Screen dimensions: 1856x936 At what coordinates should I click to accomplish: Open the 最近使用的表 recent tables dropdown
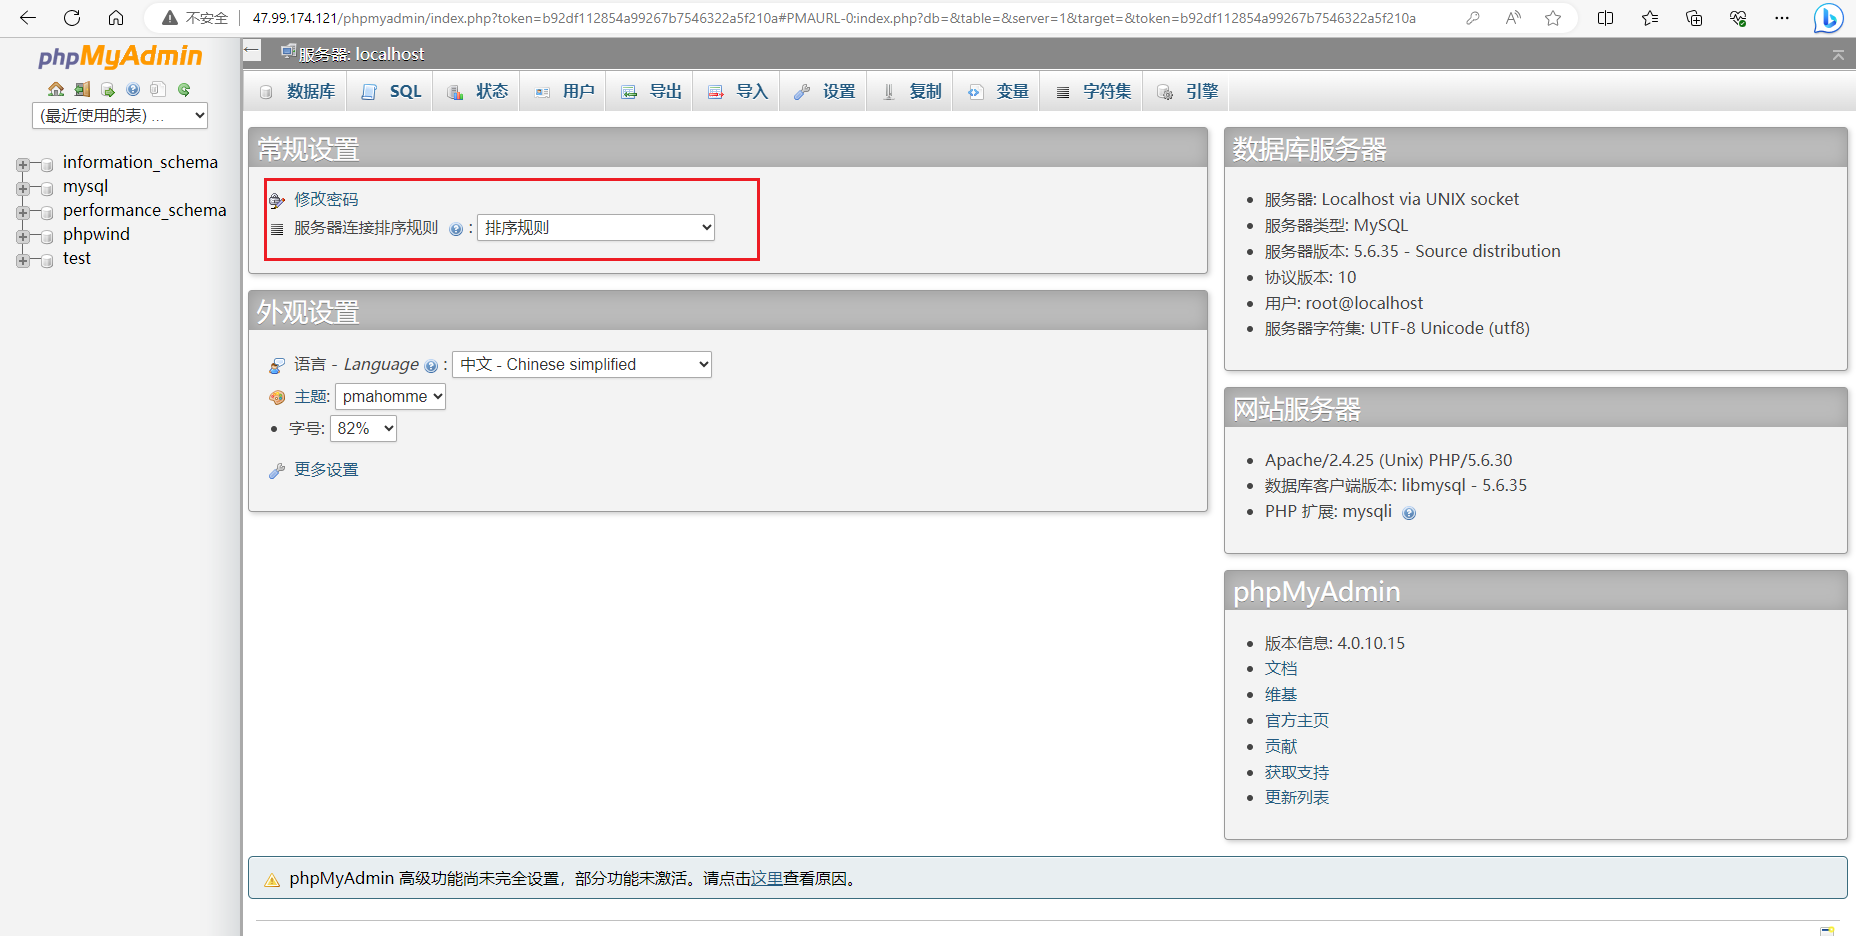click(120, 116)
